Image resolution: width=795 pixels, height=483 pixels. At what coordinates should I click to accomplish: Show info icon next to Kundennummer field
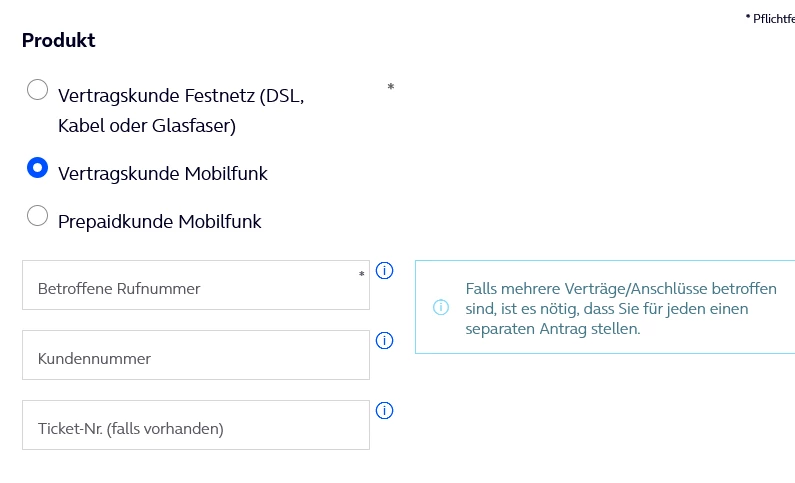click(384, 341)
